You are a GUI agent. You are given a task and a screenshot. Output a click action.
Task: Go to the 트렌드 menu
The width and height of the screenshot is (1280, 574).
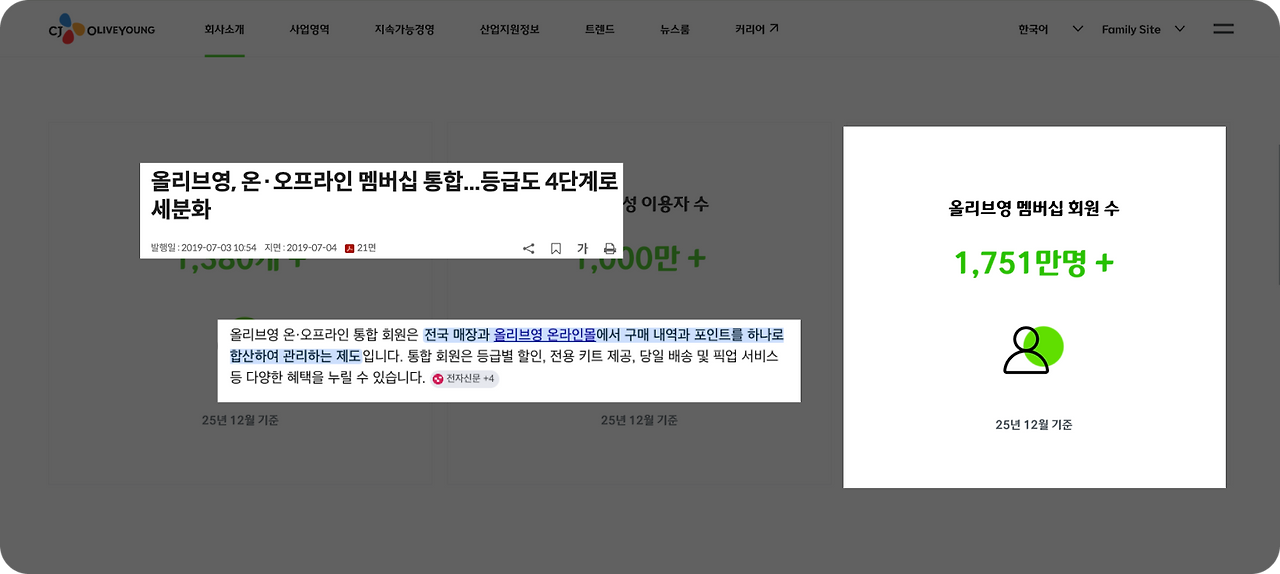click(x=600, y=29)
